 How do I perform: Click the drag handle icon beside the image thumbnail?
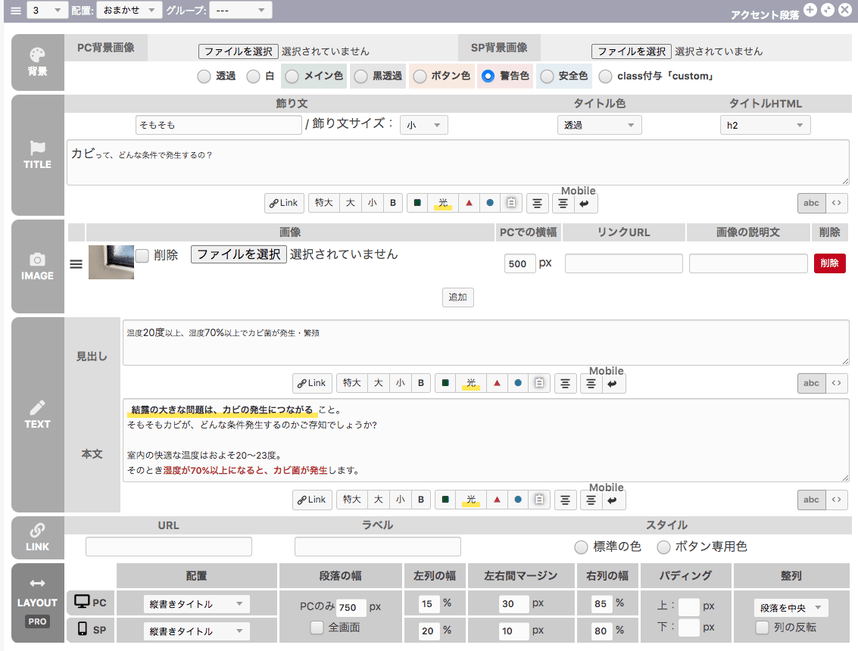pyautogui.click(x=75, y=264)
